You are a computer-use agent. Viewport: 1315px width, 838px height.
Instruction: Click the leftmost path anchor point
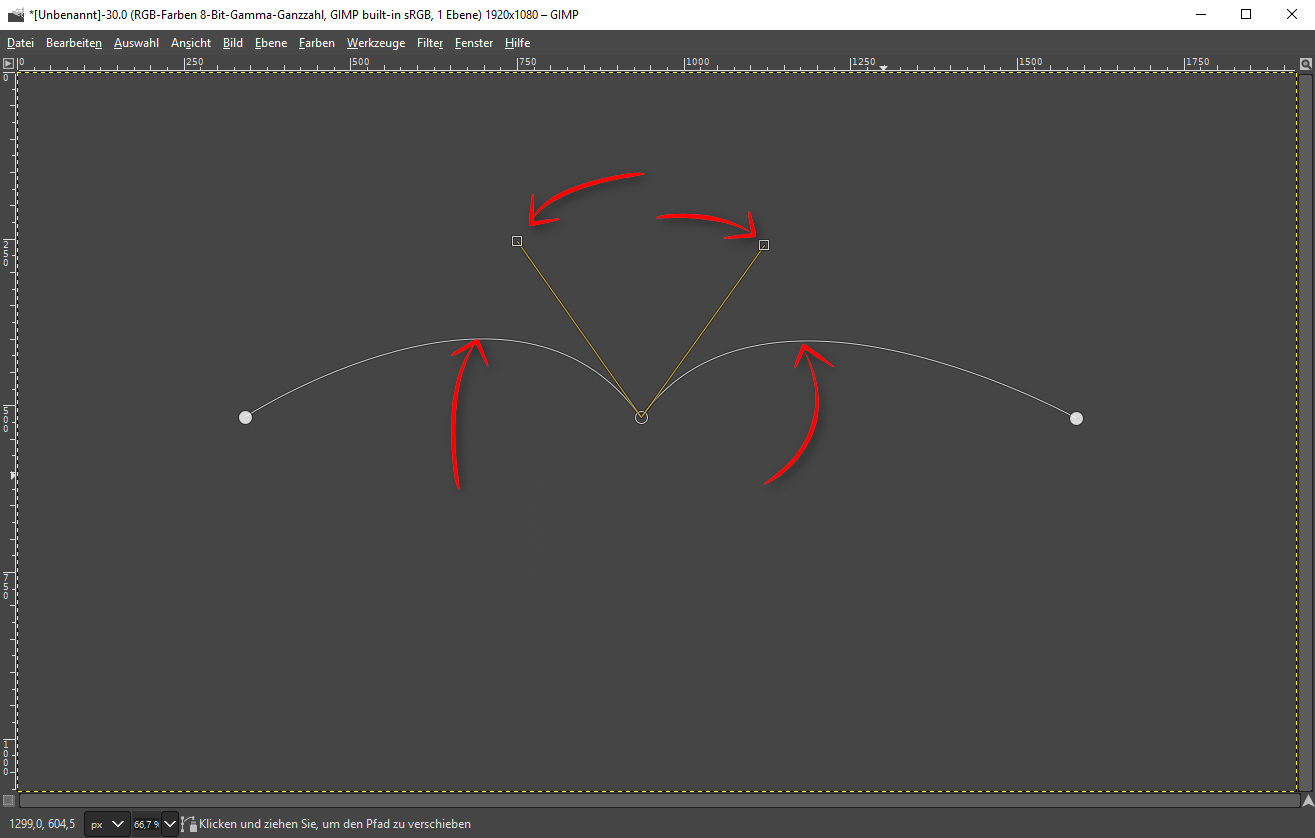[x=245, y=417]
